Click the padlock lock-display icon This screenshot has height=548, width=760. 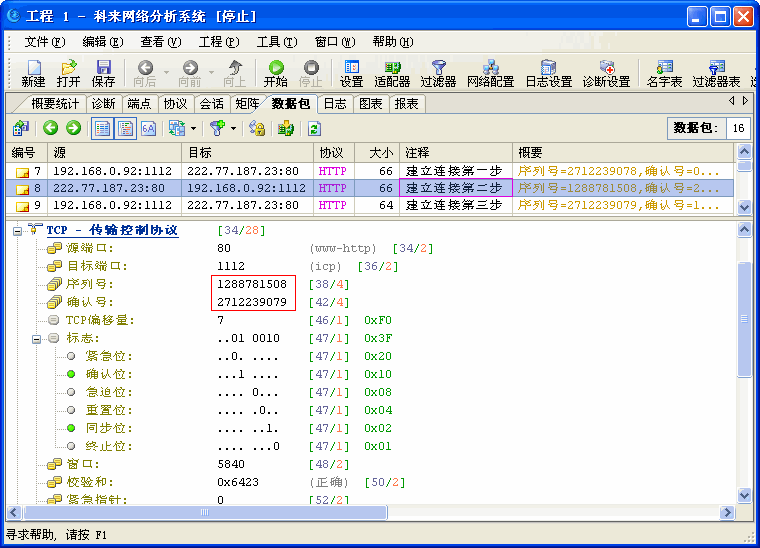257,128
